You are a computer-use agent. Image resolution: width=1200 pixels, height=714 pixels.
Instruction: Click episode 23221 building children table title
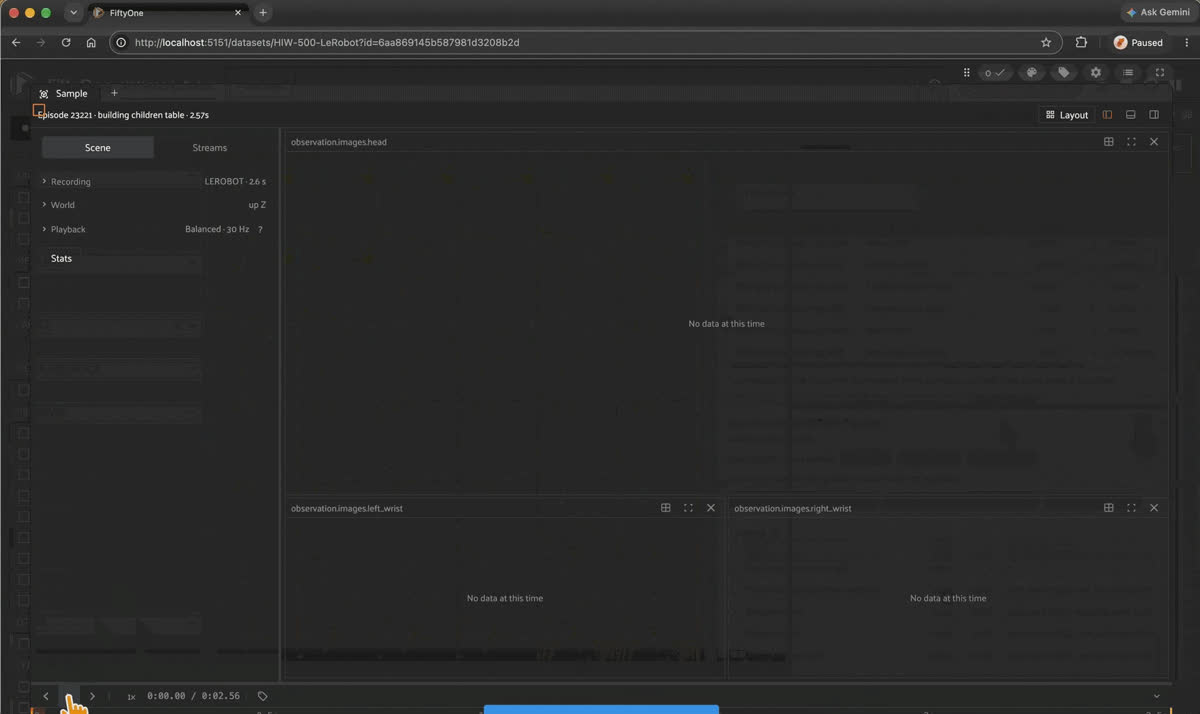click(x=123, y=115)
